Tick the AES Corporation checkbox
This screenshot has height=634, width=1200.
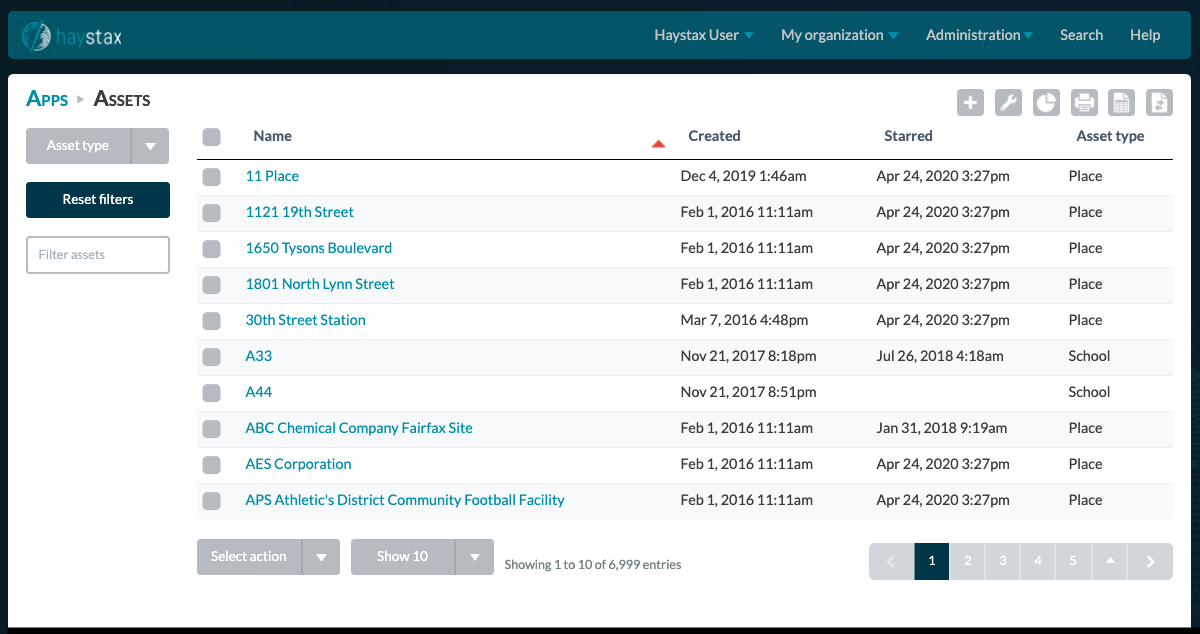211,465
